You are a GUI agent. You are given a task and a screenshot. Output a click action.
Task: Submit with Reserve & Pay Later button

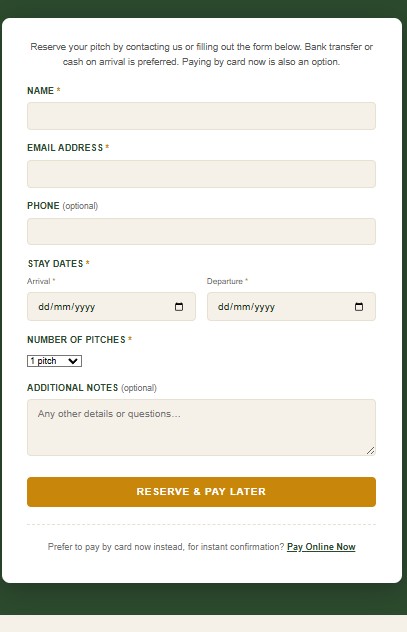point(201,492)
